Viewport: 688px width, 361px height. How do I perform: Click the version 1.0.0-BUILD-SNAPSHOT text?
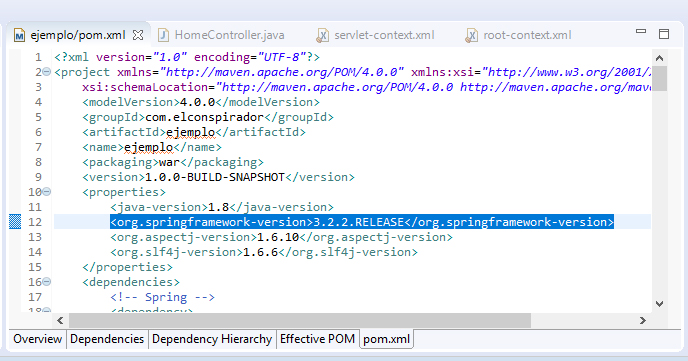coord(215,177)
